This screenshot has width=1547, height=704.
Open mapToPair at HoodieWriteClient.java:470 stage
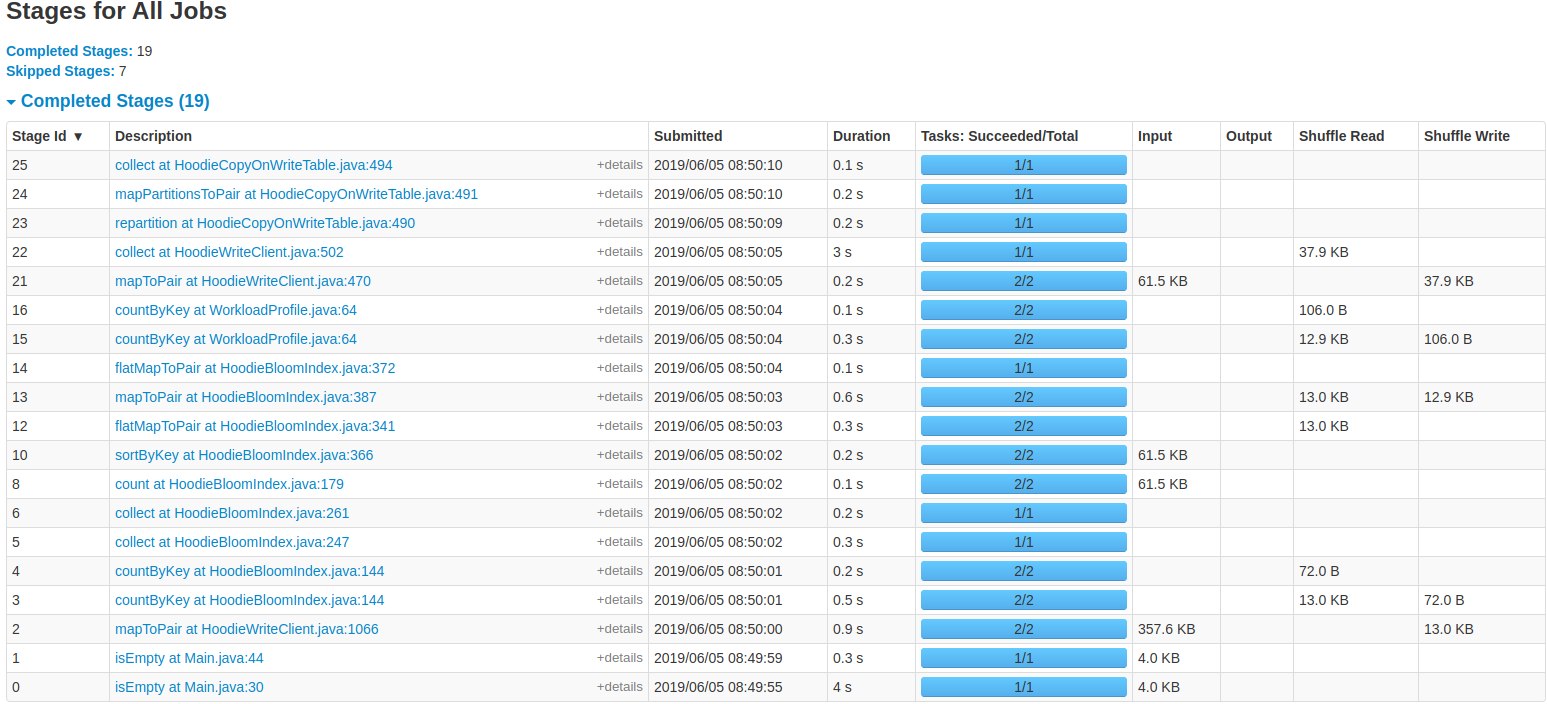coord(243,281)
